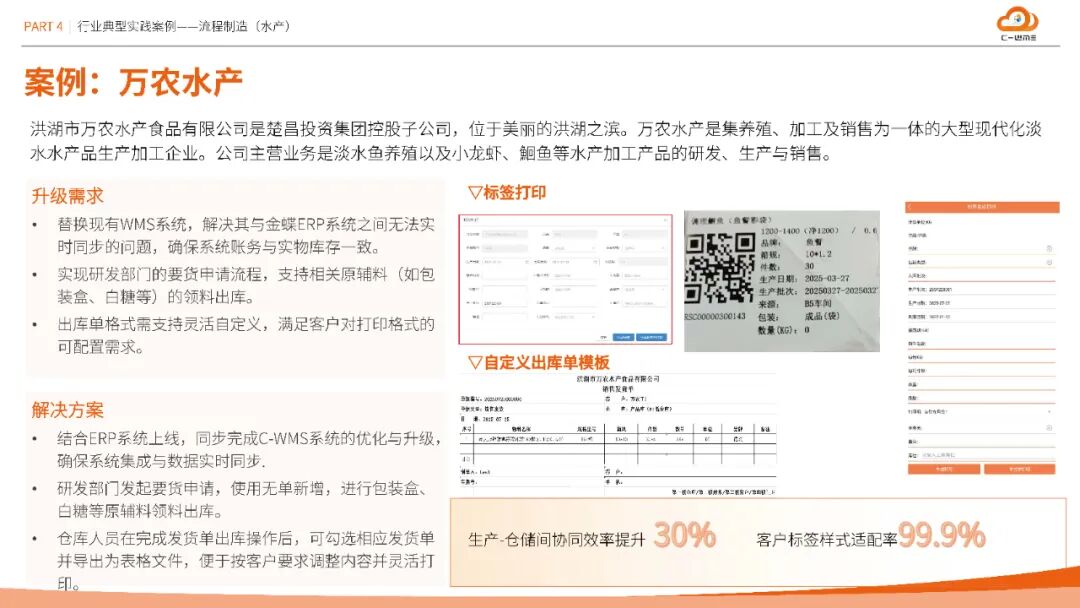Click the 99.9% adaptation rate figure
Viewport: 1080px width, 608px height.
pyautogui.click(x=942, y=535)
